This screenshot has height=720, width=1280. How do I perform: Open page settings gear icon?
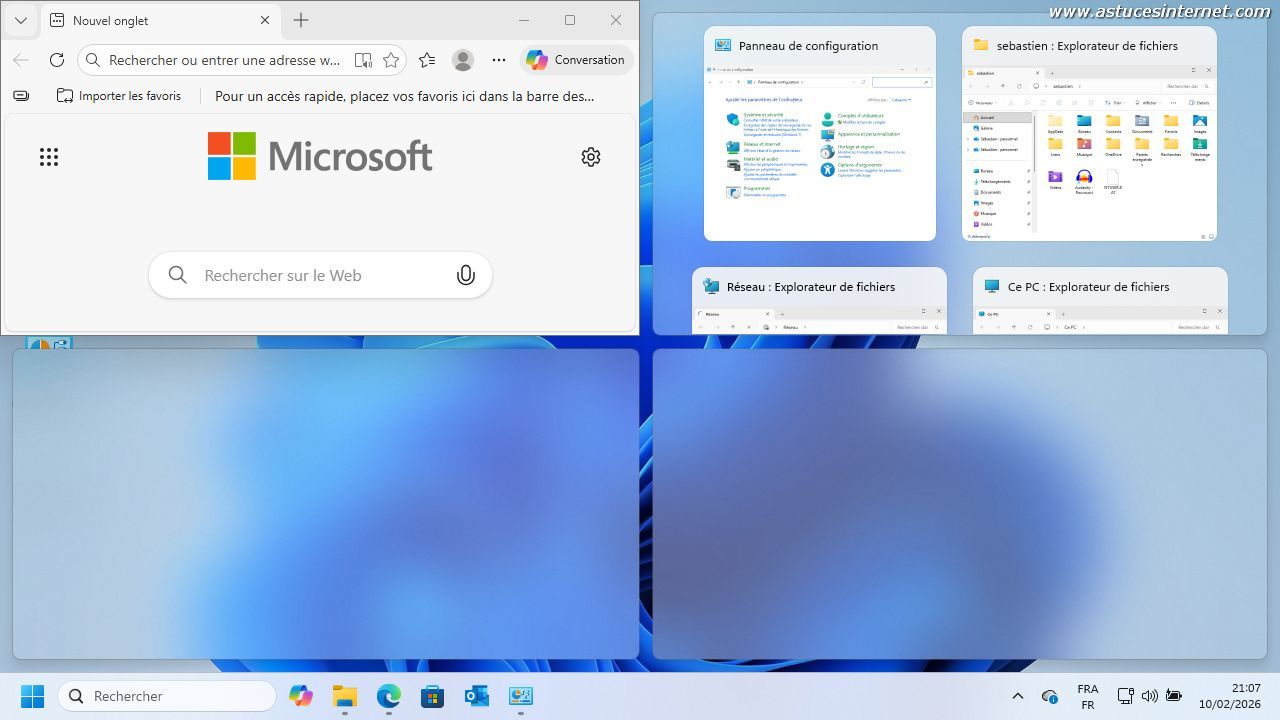[x=591, y=157]
